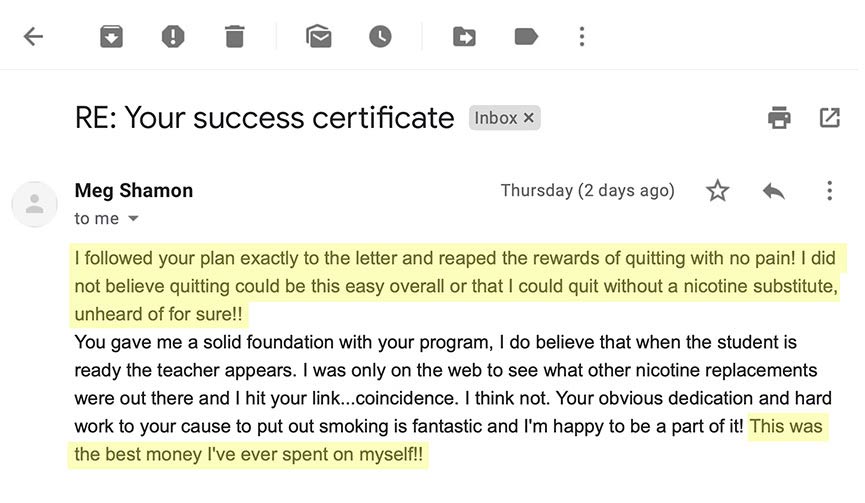This screenshot has width=865, height=503.
Task: Delete this email with trash icon
Action: [x=234, y=37]
